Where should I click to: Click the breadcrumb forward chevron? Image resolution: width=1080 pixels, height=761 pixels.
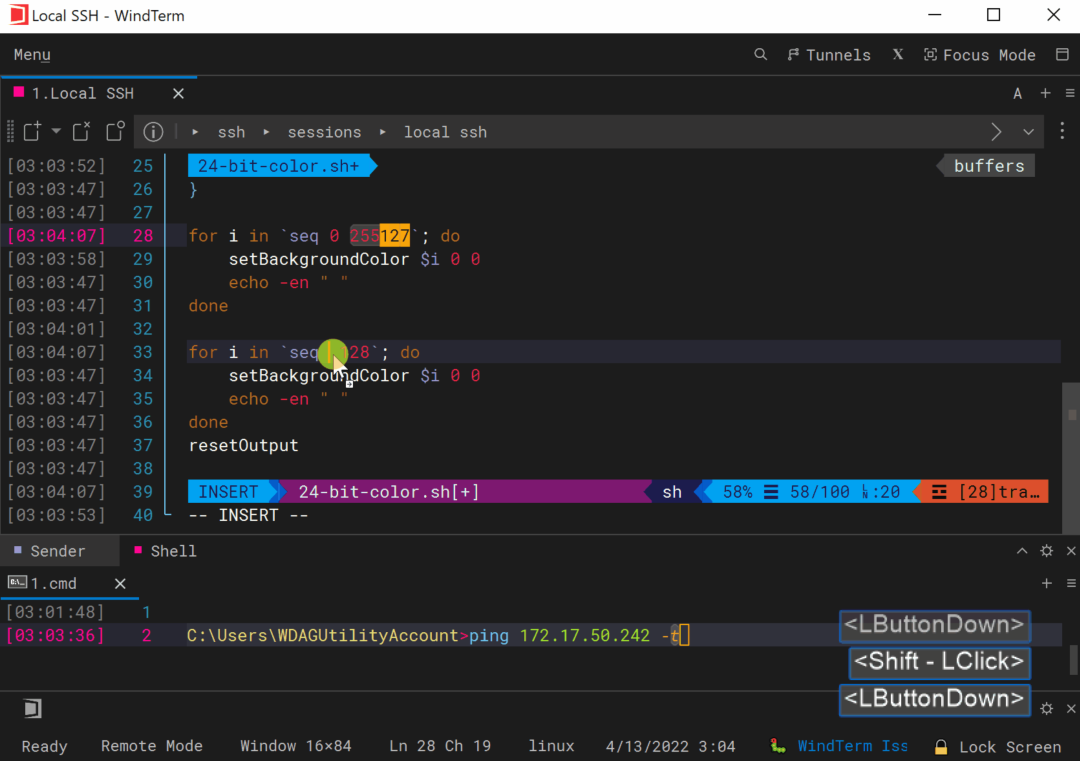(996, 132)
